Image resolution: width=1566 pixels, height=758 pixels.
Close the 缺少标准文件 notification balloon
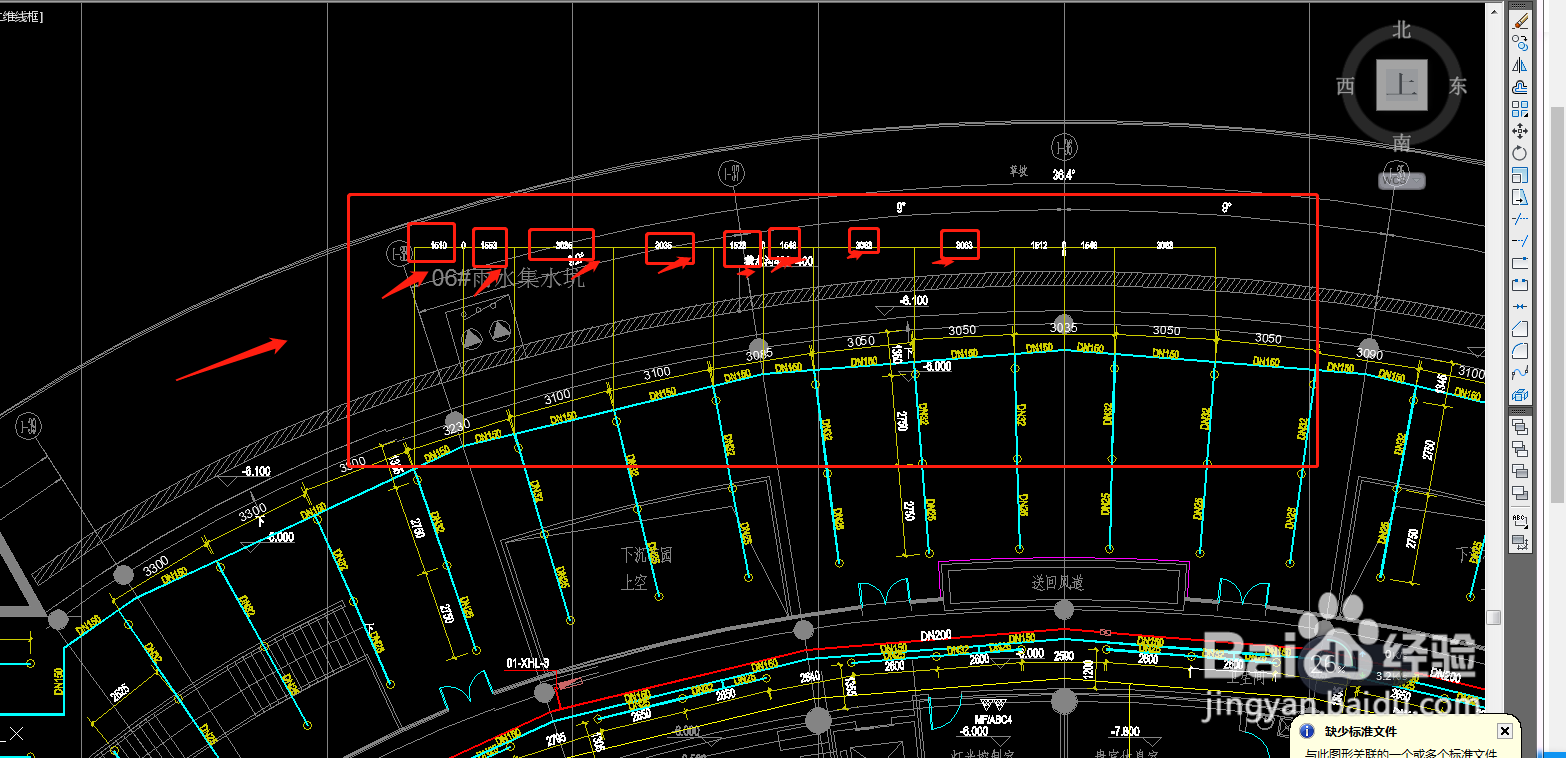1504,731
